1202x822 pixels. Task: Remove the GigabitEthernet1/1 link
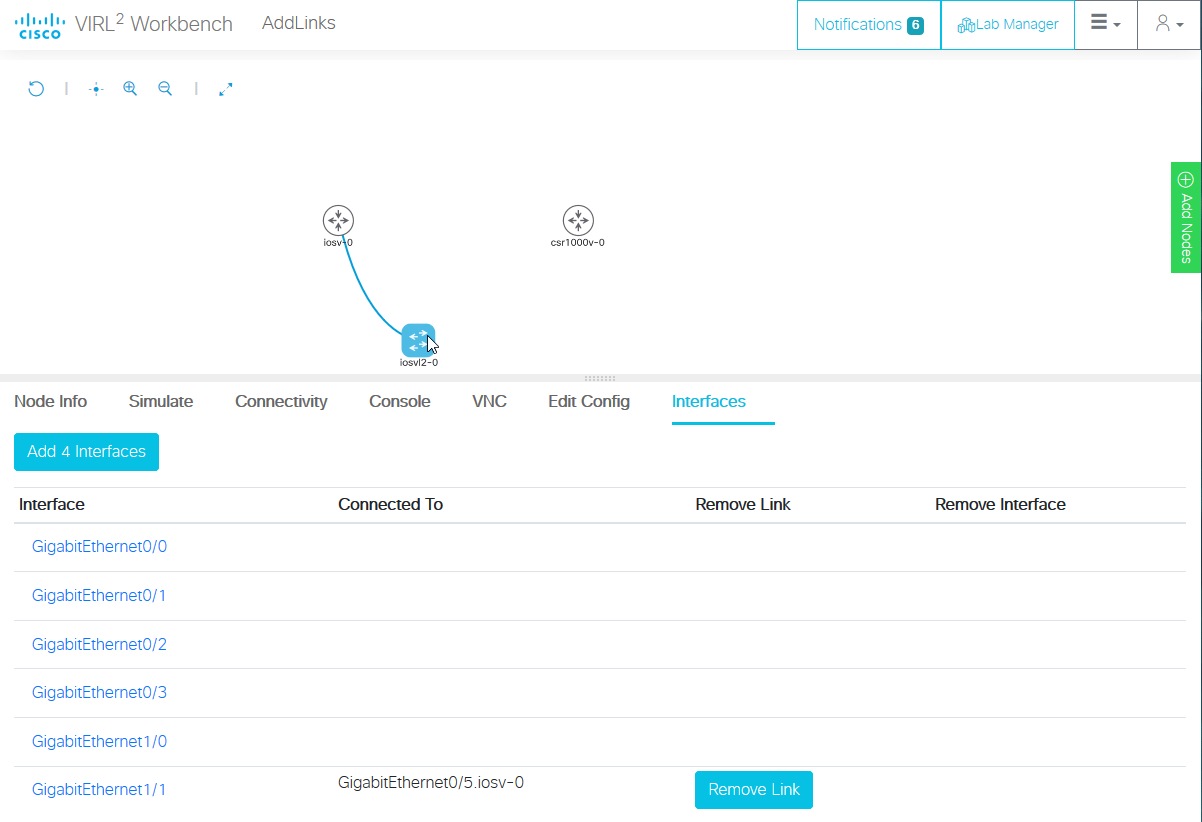(753, 789)
